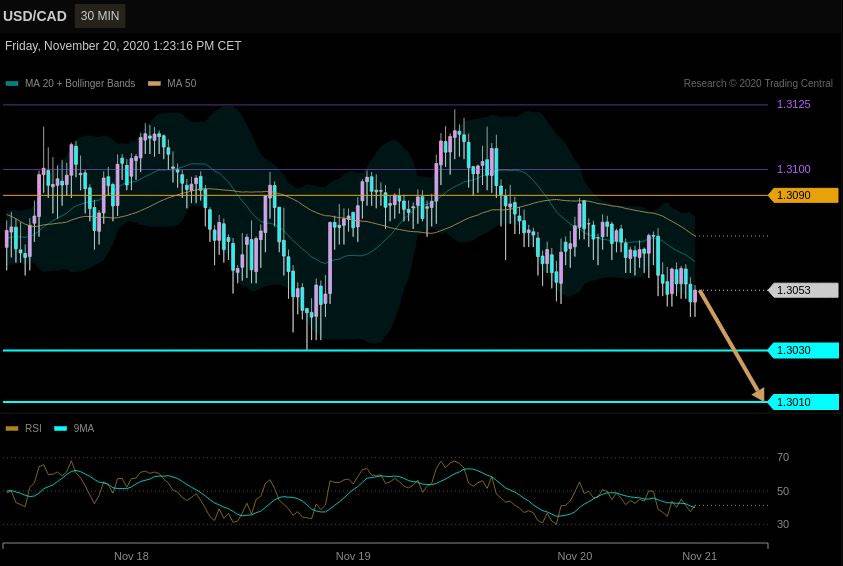Click the 'Nov 18' date axis label
Screen dimensions: 843x566
pyautogui.click(x=131, y=556)
